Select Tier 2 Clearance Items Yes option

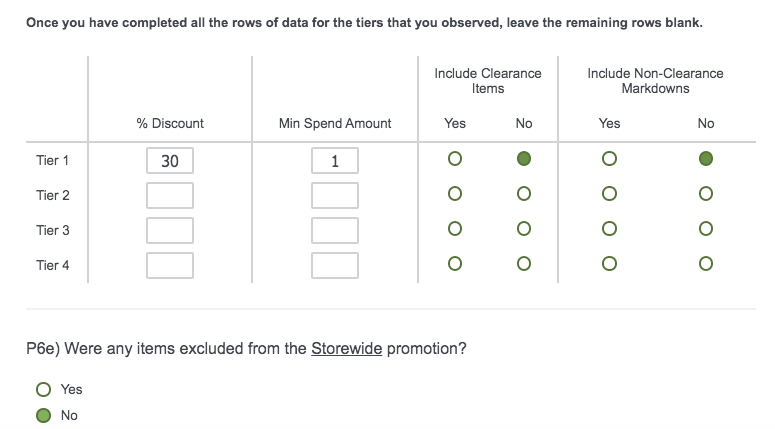(455, 194)
